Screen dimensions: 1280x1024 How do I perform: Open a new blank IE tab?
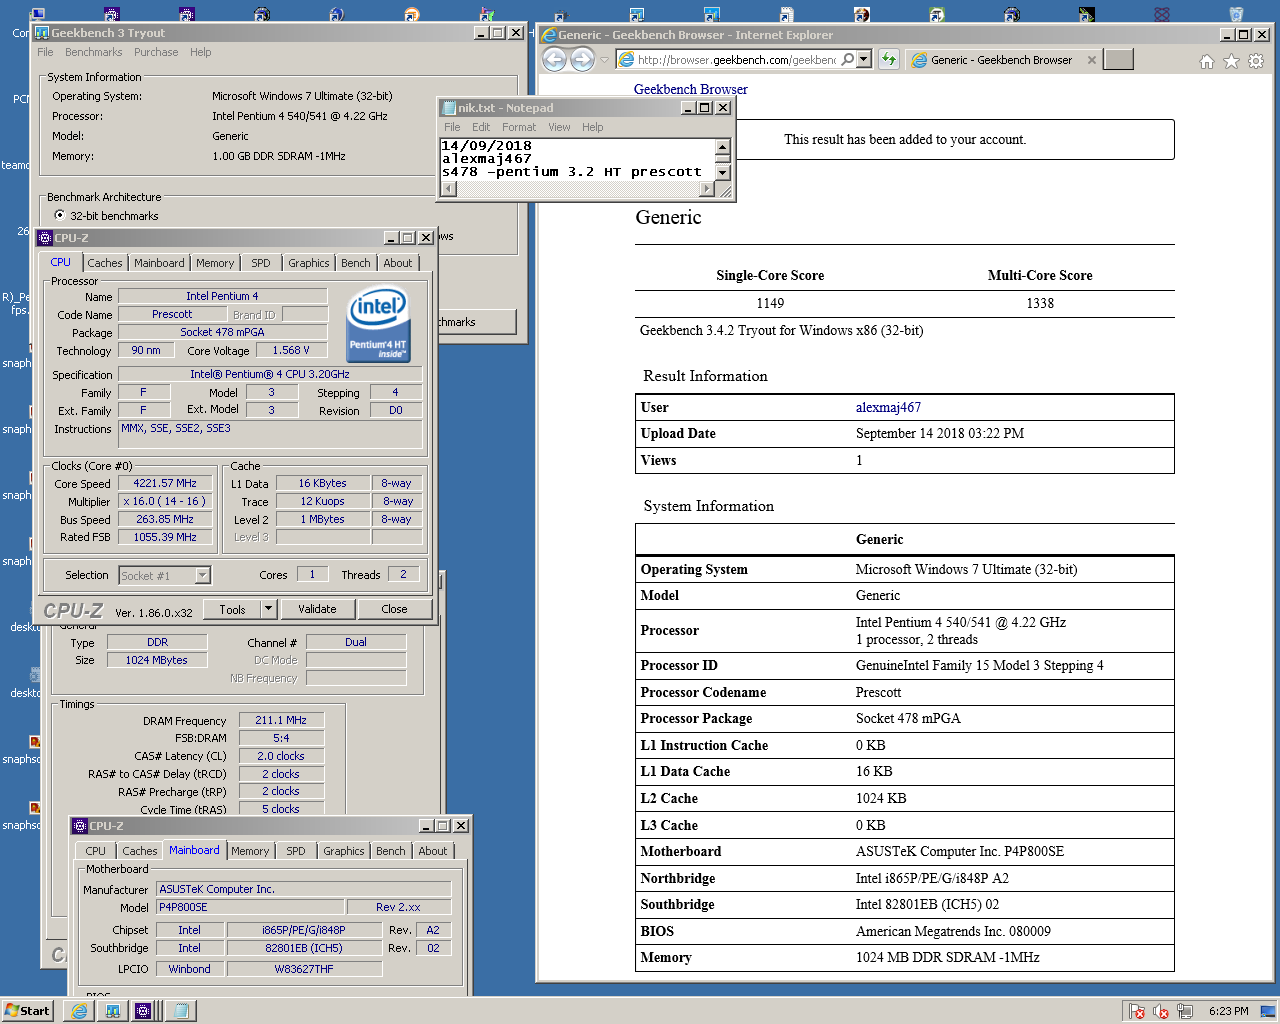coord(1118,60)
